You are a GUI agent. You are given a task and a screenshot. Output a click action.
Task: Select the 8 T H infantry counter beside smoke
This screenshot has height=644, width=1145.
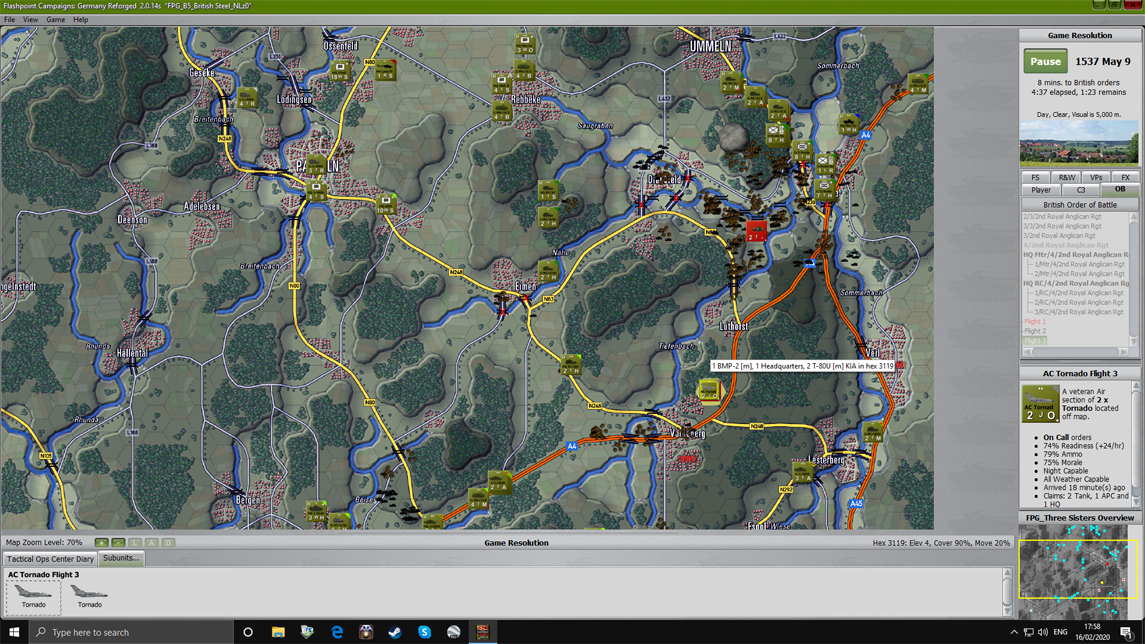776,134
